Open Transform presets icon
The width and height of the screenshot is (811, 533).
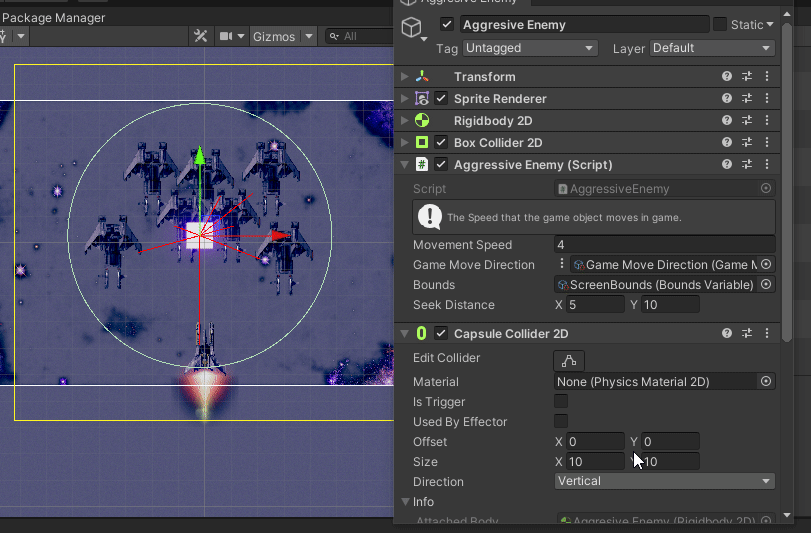tap(747, 77)
